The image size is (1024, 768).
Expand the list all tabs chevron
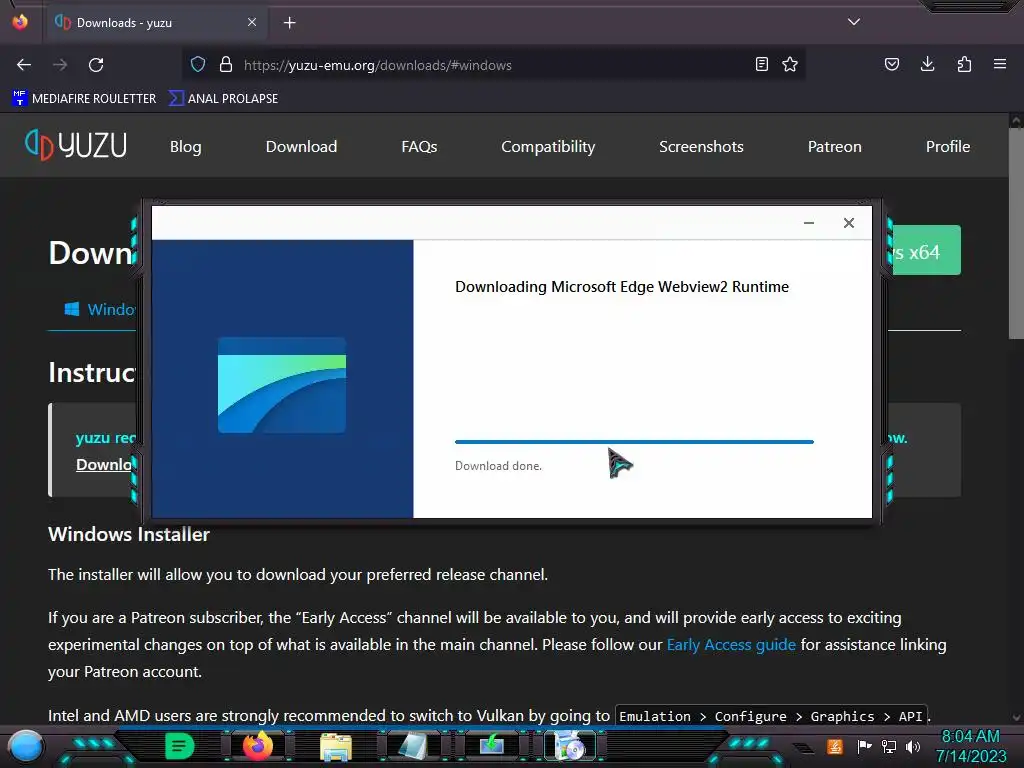pyautogui.click(x=854, y=22)
